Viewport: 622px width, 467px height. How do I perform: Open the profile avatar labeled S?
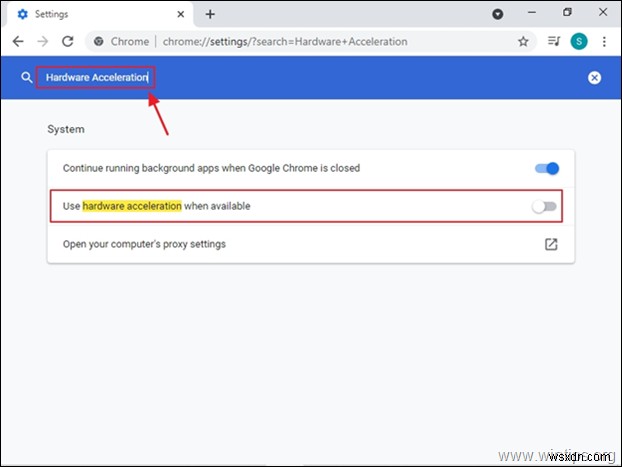point(579,41)
